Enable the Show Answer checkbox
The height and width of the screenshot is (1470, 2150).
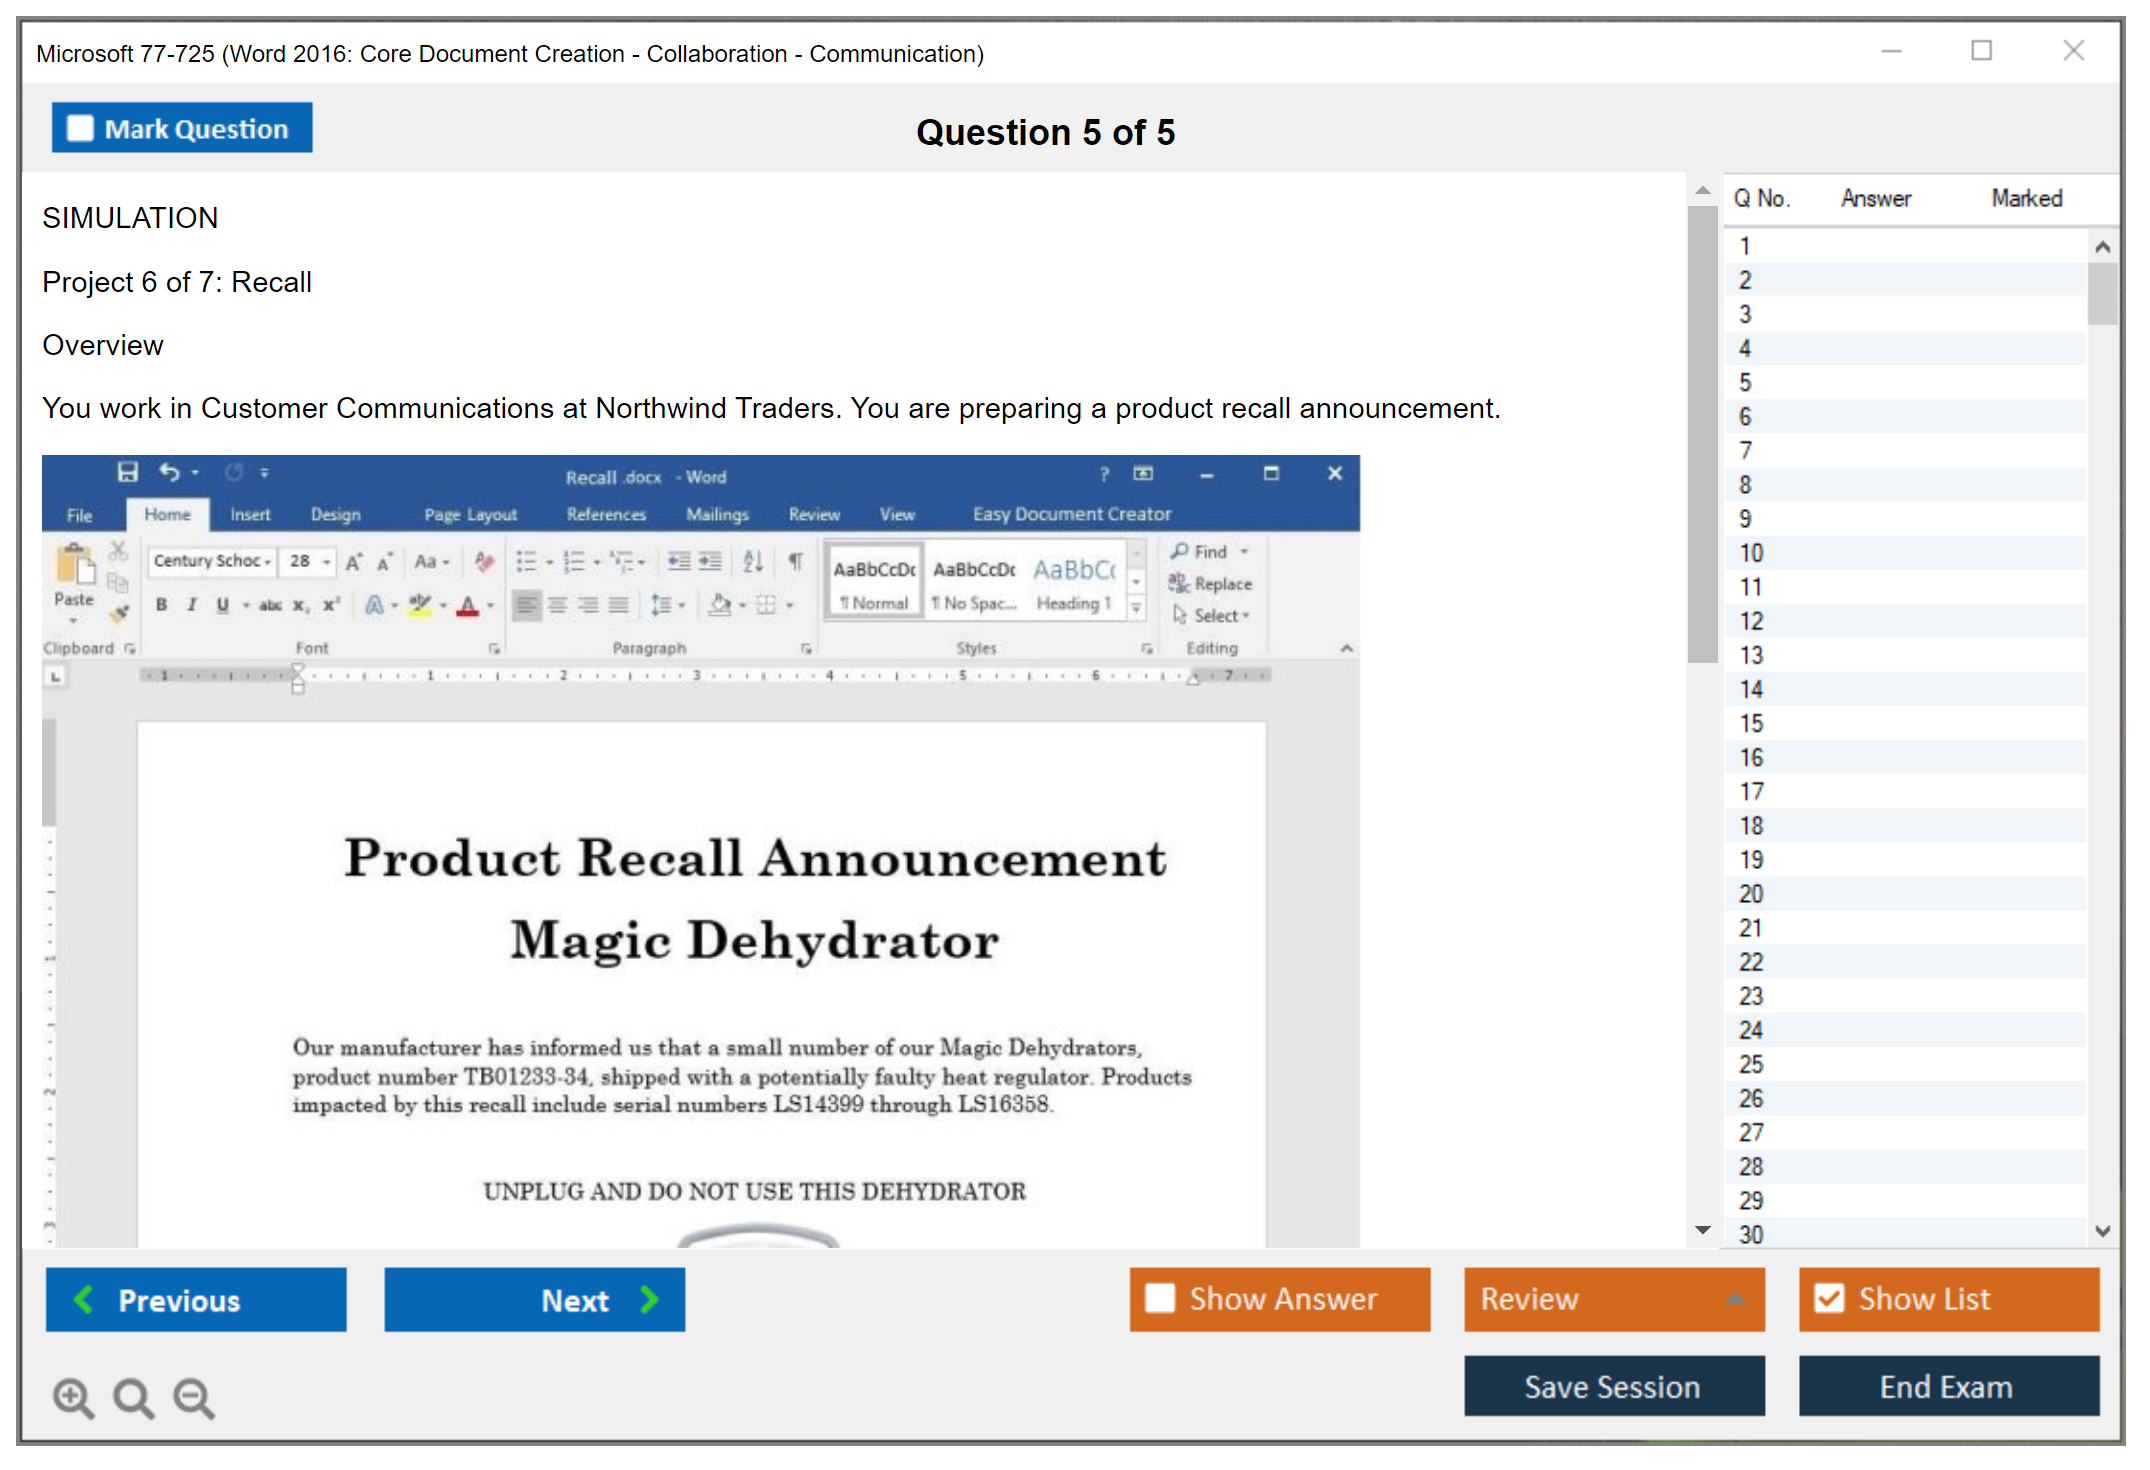1160,1298
